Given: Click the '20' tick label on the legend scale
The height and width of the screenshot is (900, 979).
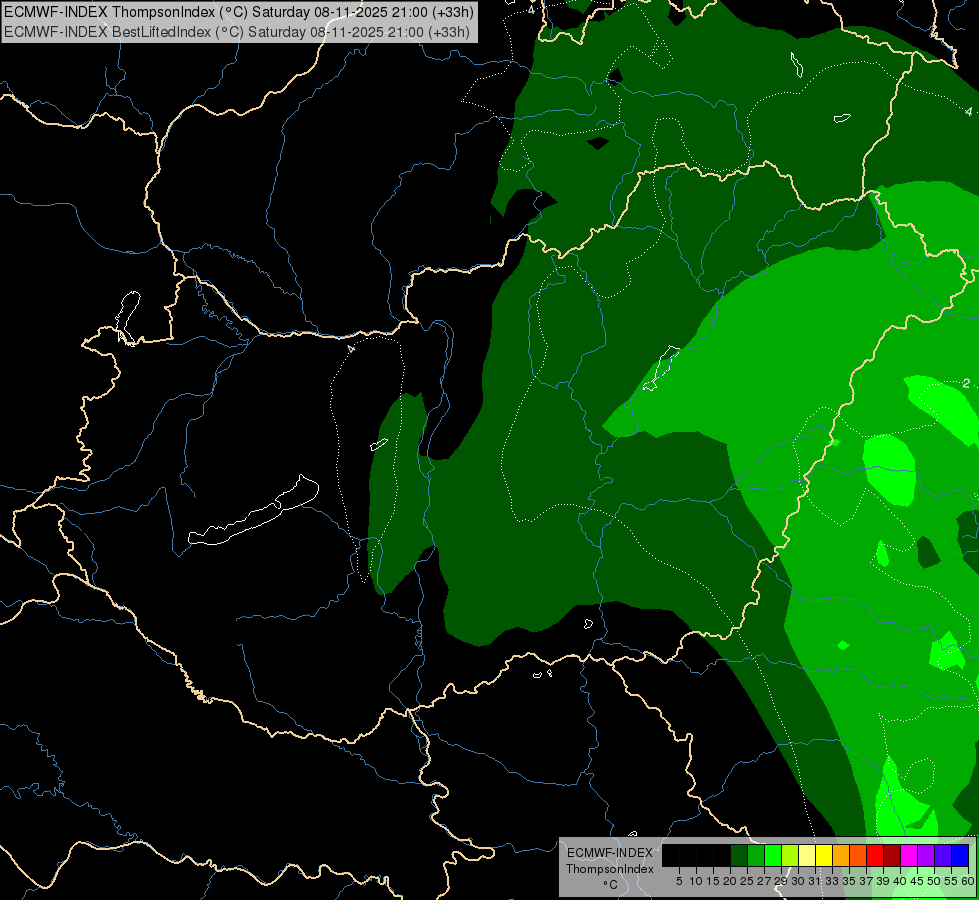Looking at the screenshot, I should (731, 881).
